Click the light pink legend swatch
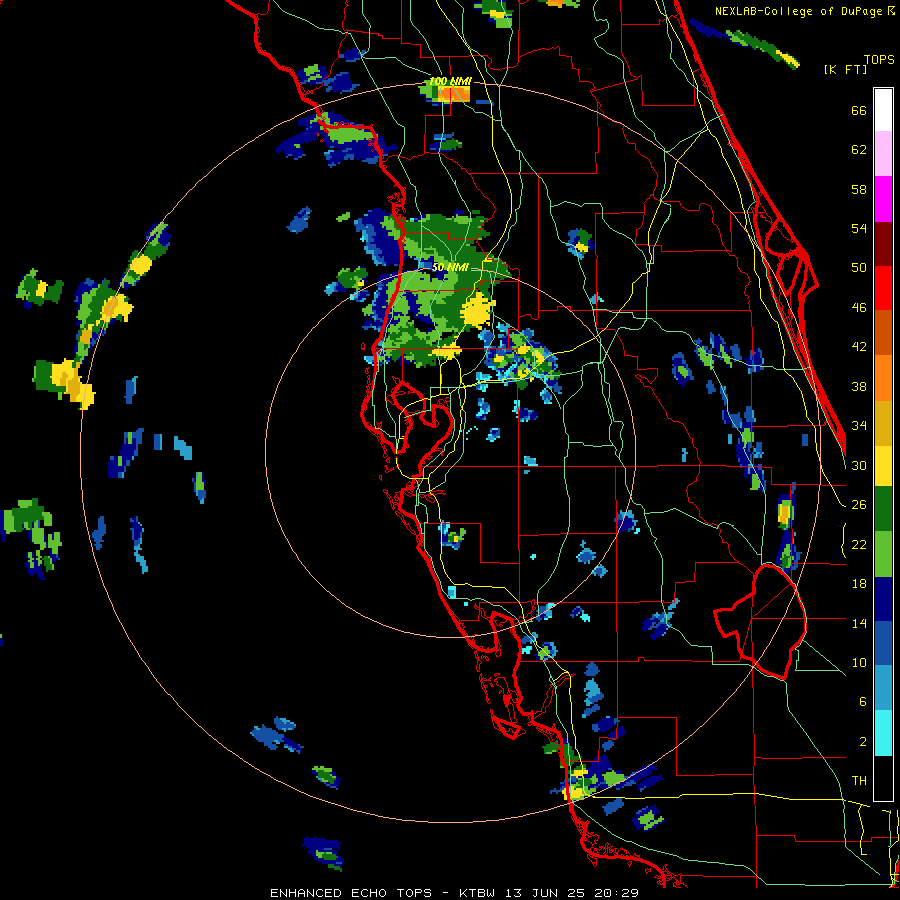 click(883, 154)
